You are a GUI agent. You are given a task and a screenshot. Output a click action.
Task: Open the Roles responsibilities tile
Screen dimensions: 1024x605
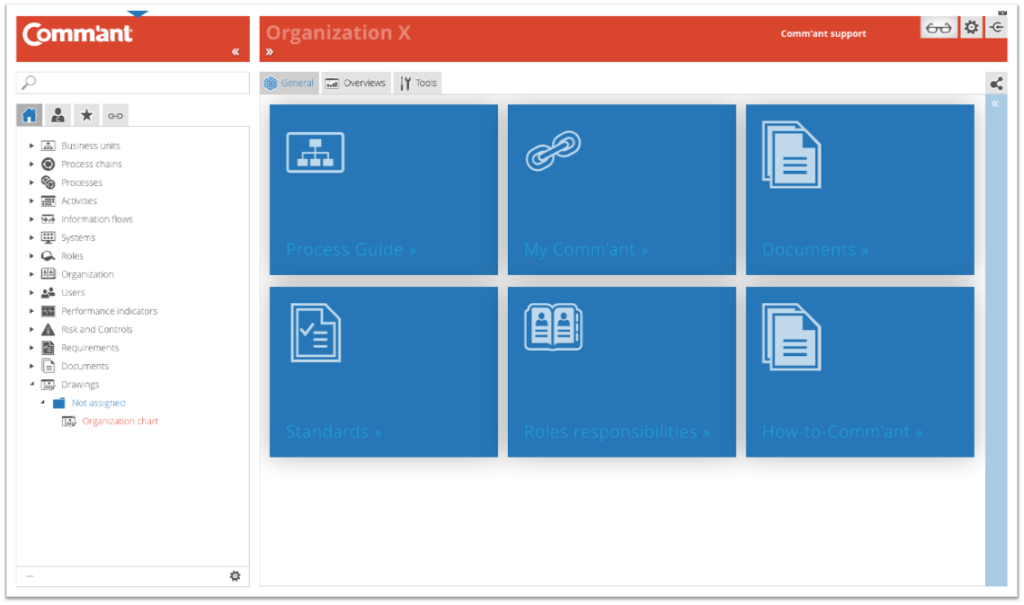tap(621, 371)
